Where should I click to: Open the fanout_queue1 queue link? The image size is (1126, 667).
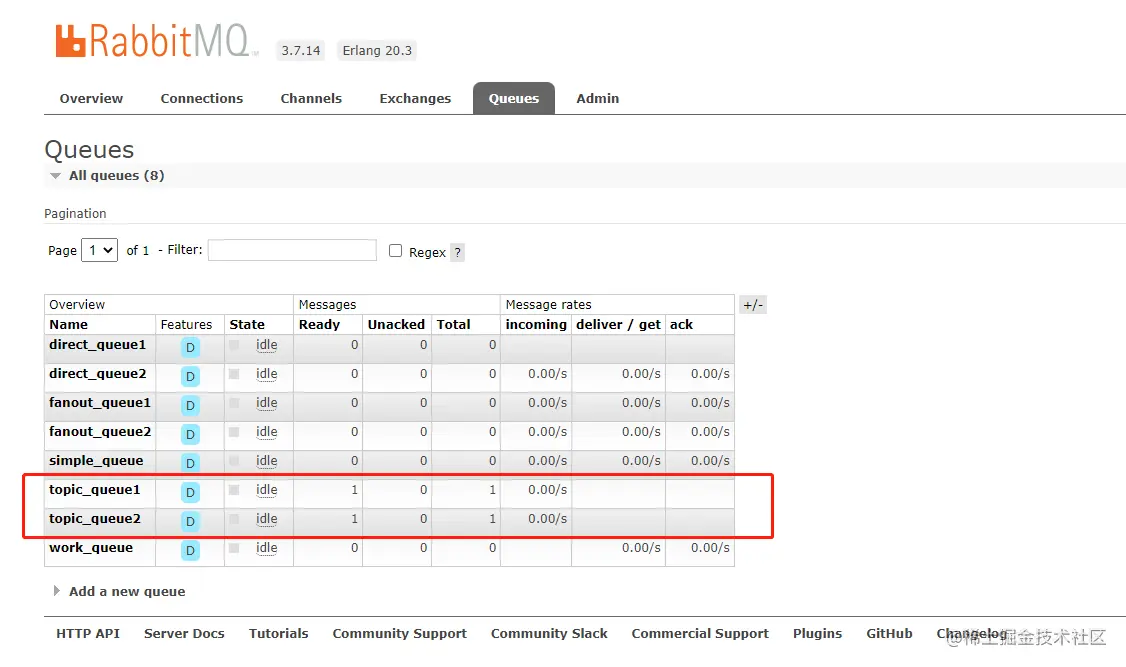click(x=100, y=403)
